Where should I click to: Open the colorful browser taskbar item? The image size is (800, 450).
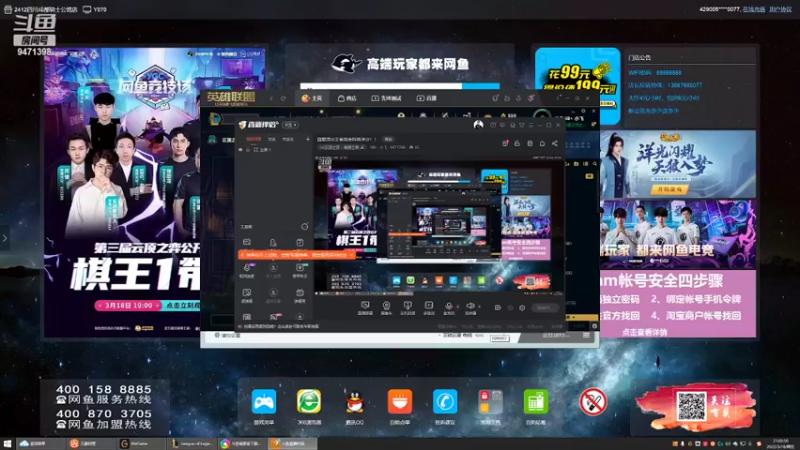click(x=243, y=444)
